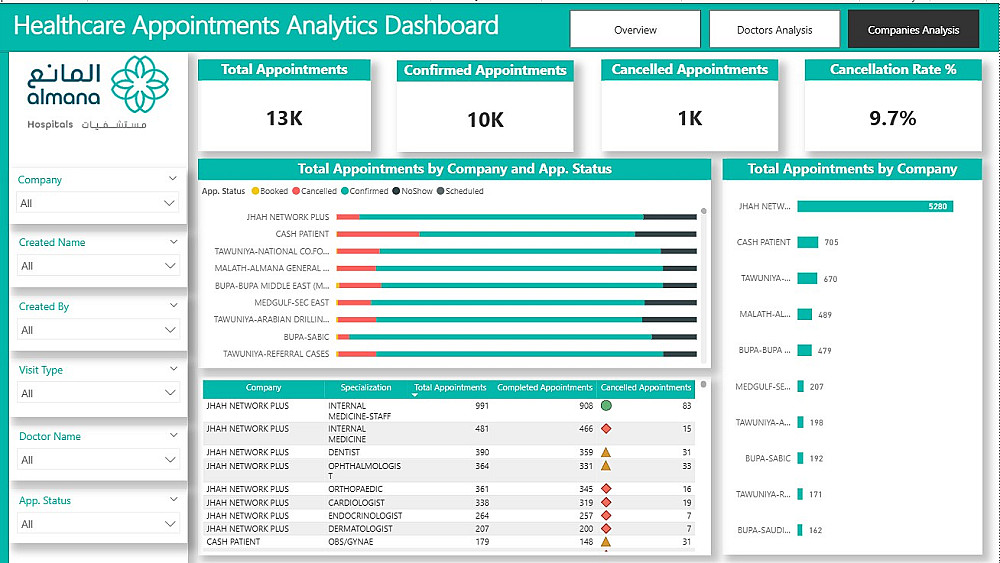The height and width of the screenshot is (563, 1000).
Task: Switch to Doctors Analysis tab
Action: [774, 29]
